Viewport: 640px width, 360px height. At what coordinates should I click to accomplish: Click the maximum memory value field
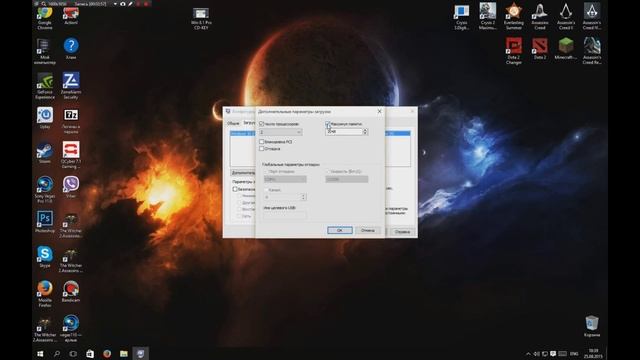click(x=344, y=131)
